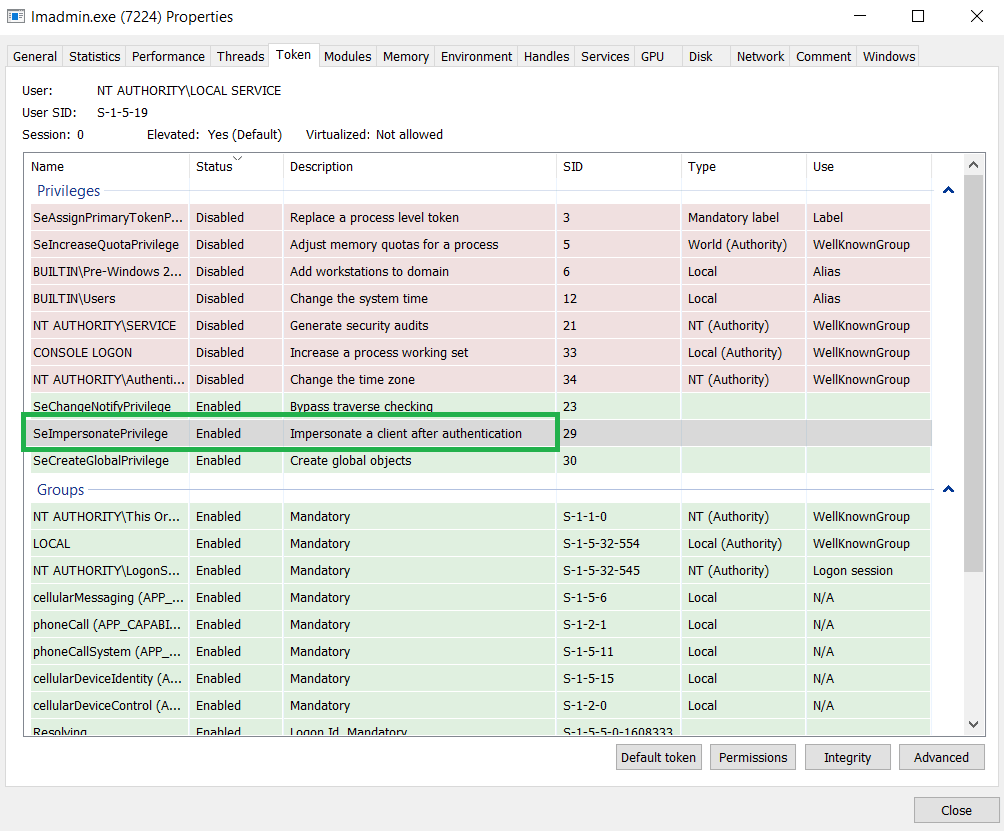
Task: Switch to the Windows tab
Action: tap(889, 56)
